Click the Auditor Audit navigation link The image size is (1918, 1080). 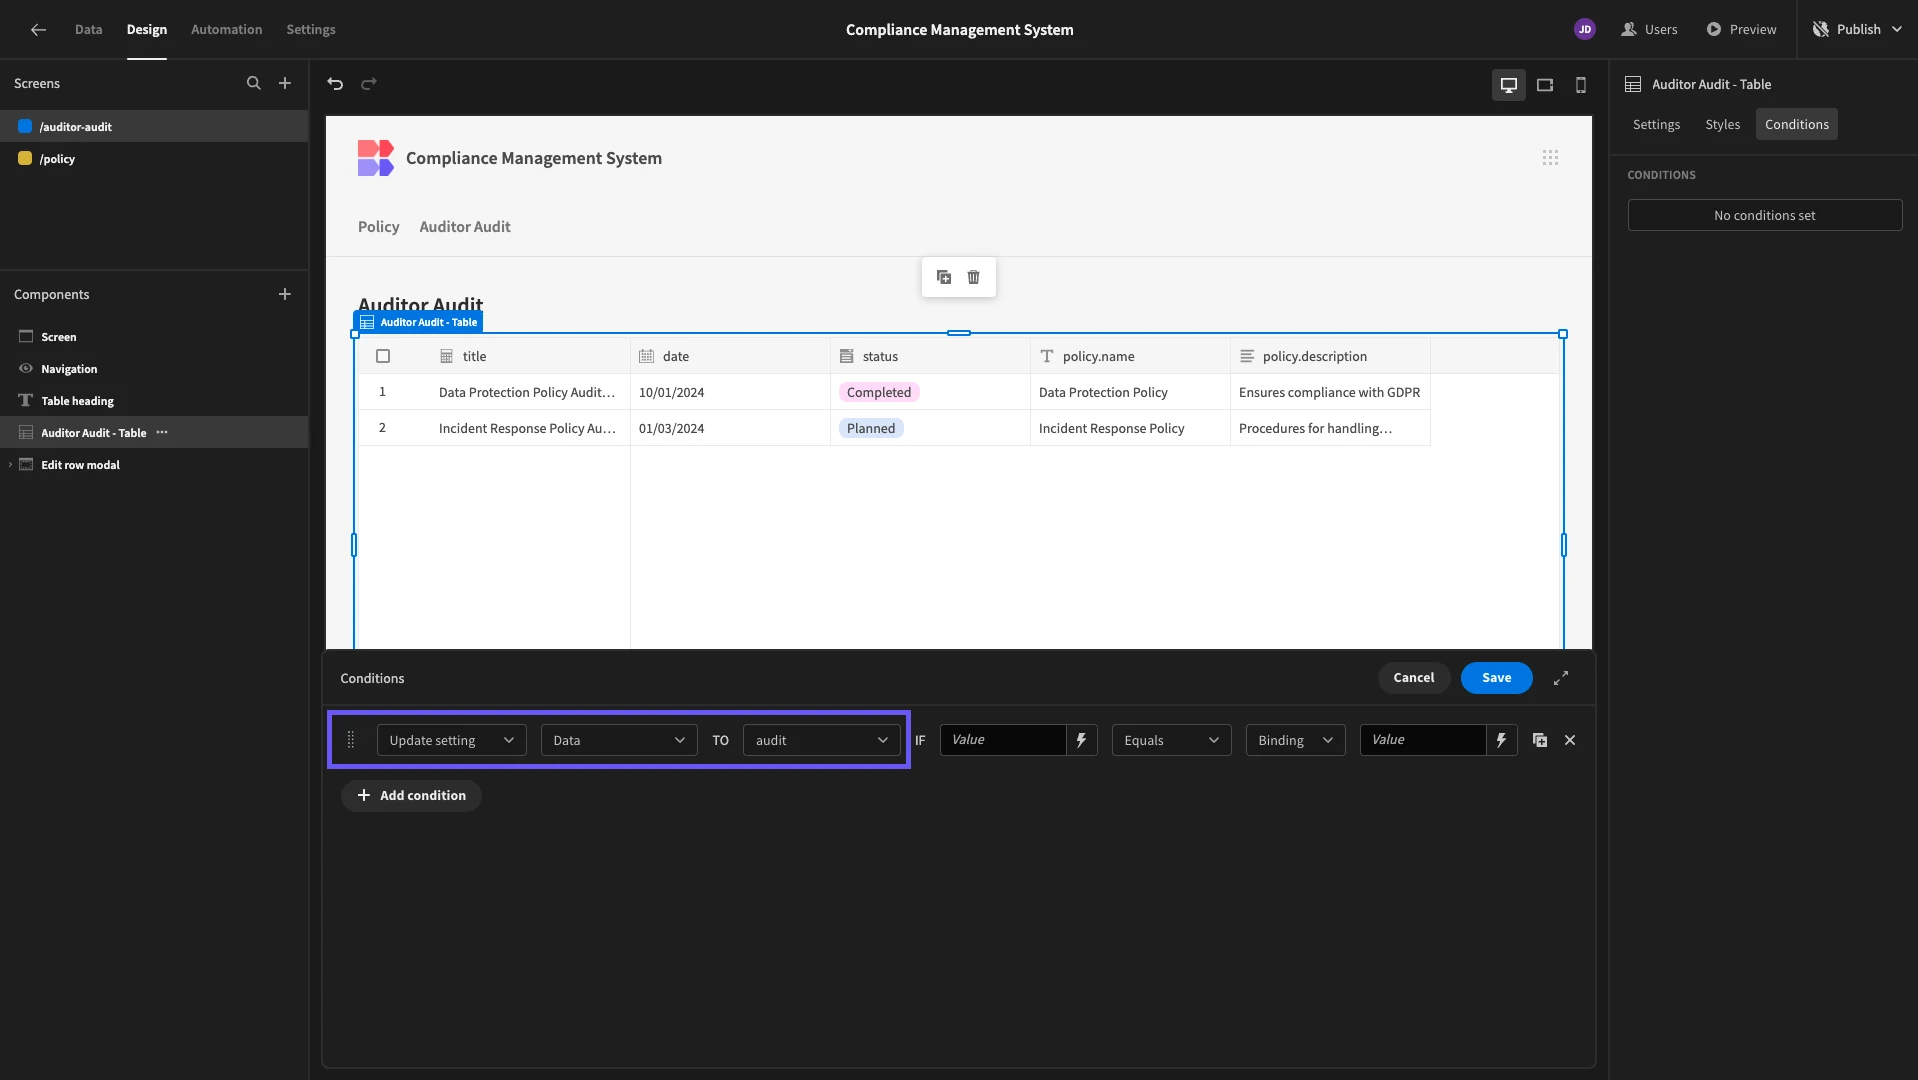(465, 227)
